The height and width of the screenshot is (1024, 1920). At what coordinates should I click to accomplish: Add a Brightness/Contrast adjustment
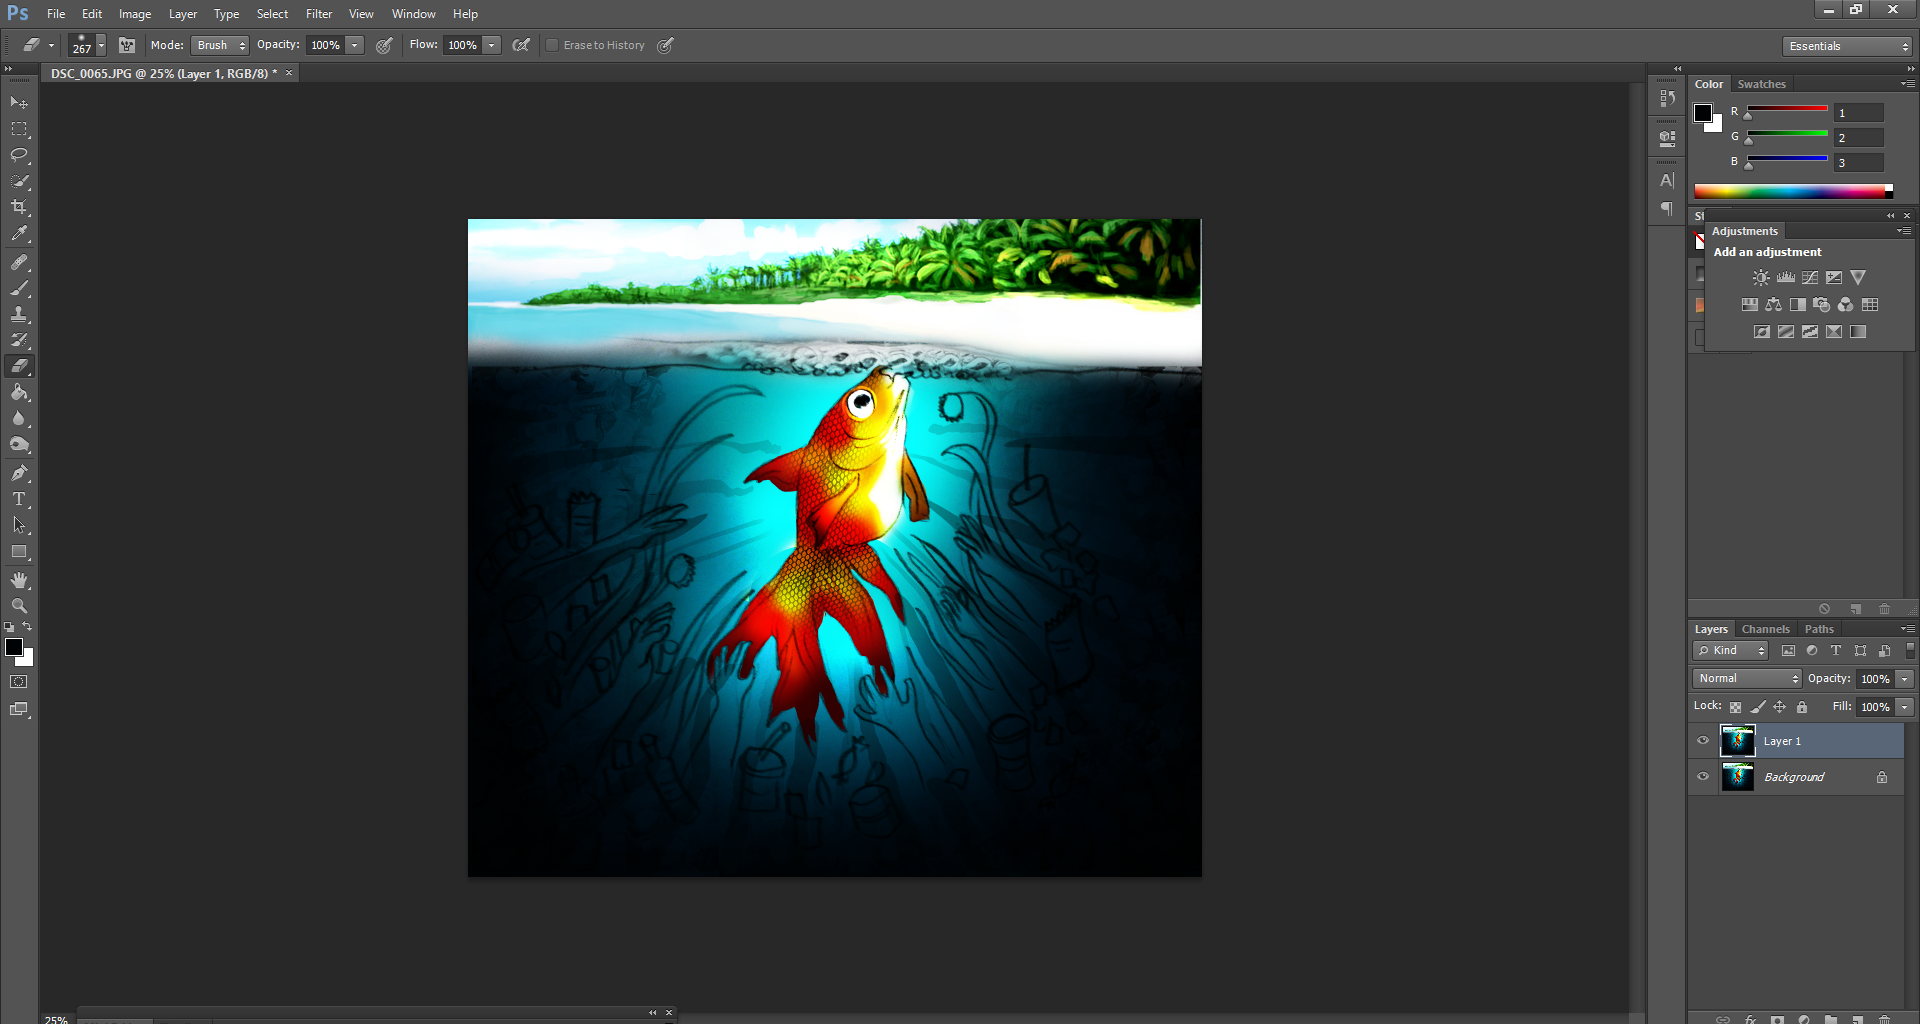click(1761, 278)
